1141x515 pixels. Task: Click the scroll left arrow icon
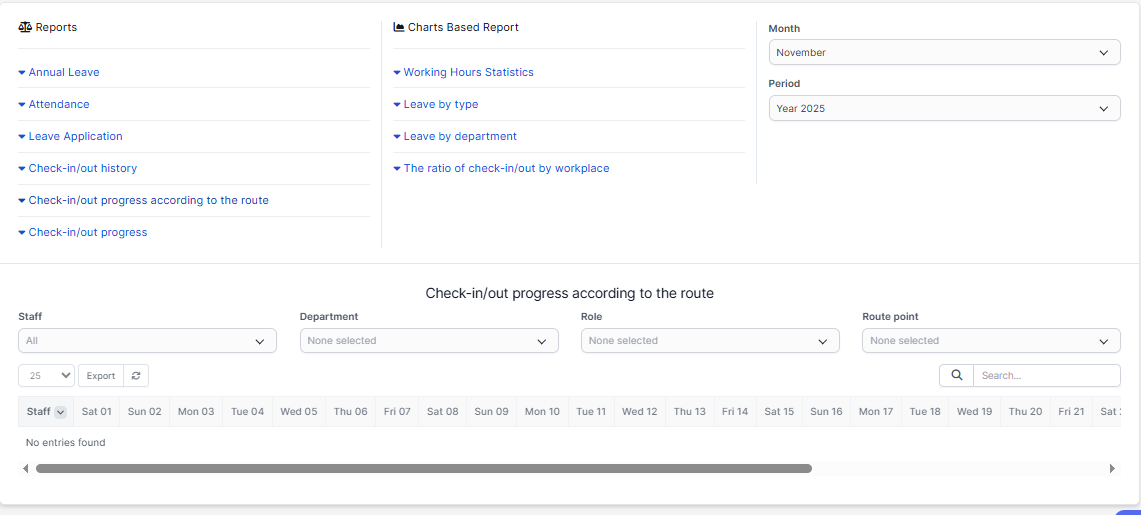(x=25, y=468)
